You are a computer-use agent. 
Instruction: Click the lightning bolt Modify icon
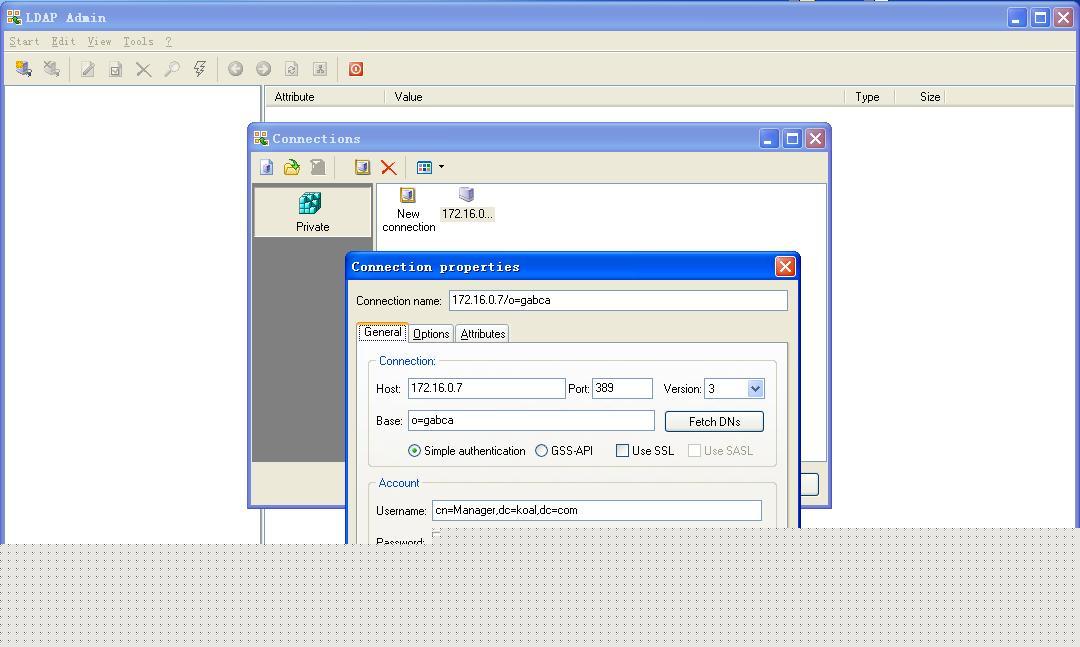(200, 69)
